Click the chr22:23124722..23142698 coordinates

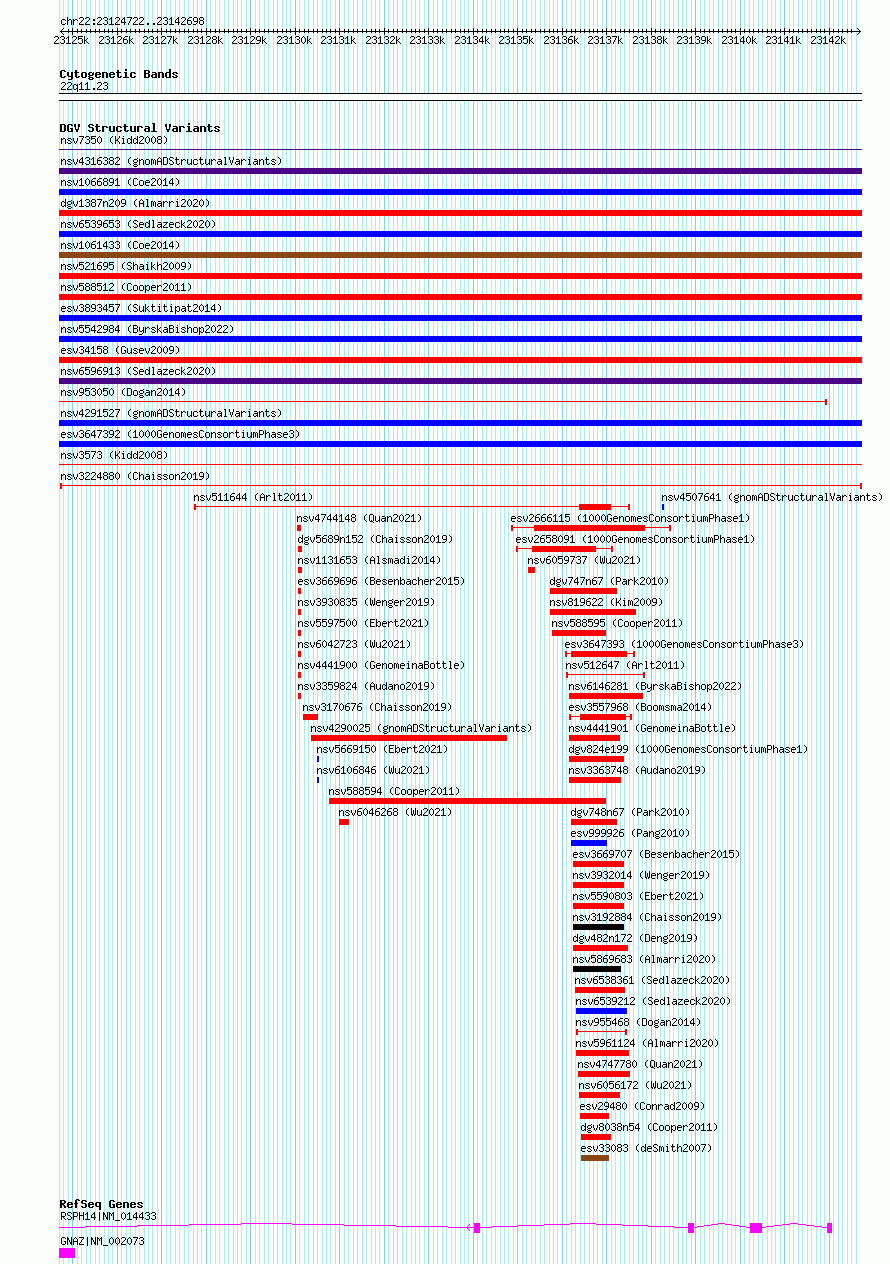point(133,21)
